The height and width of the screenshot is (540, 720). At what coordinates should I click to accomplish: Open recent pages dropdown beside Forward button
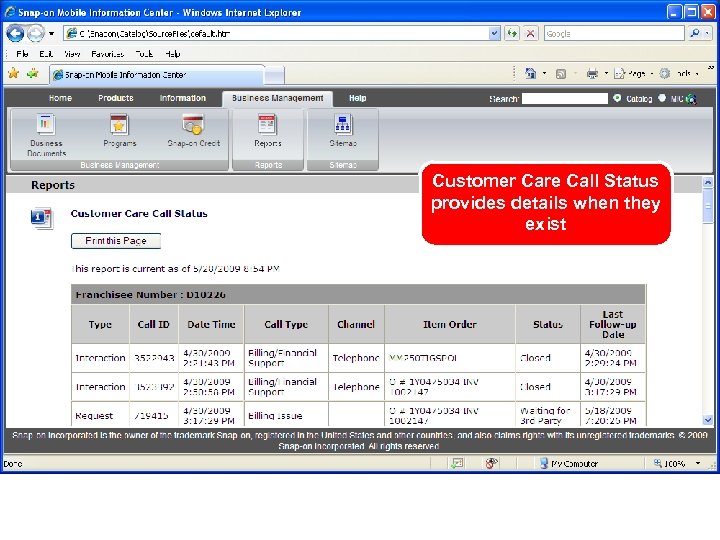[51, 34]
